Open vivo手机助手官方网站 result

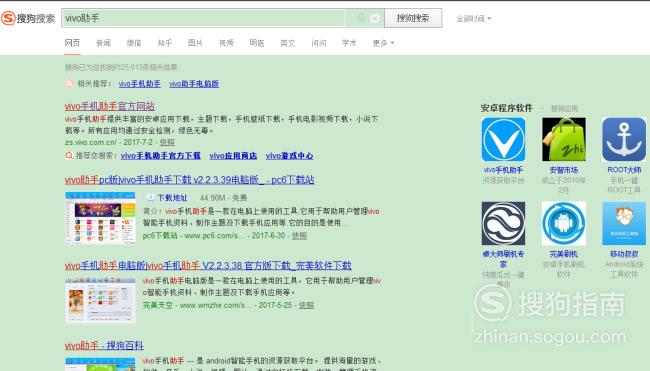110,106
